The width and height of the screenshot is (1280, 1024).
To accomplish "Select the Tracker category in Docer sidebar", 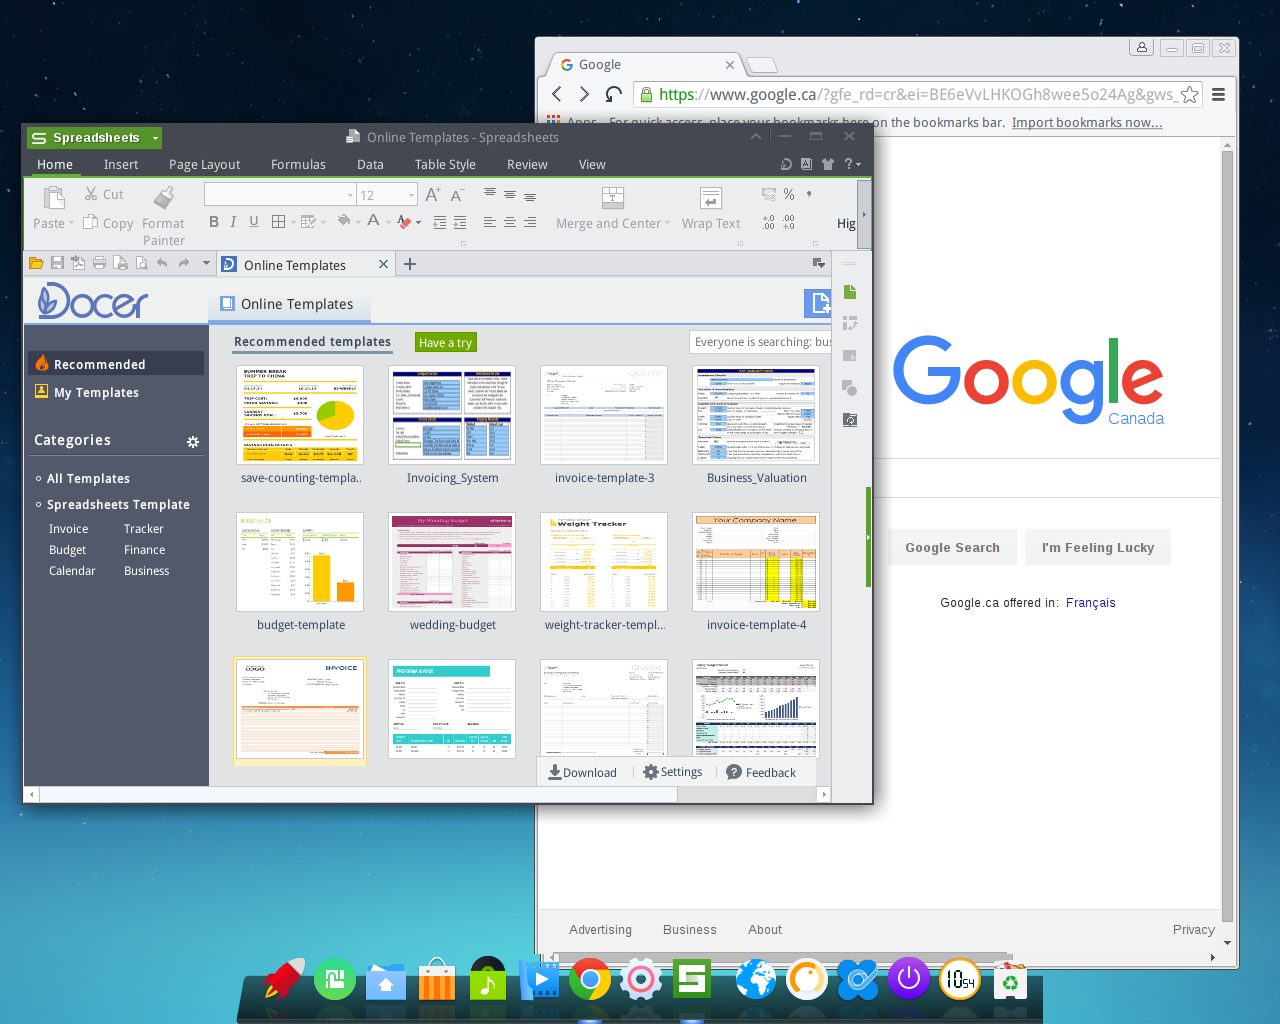I will coord(143,529).
